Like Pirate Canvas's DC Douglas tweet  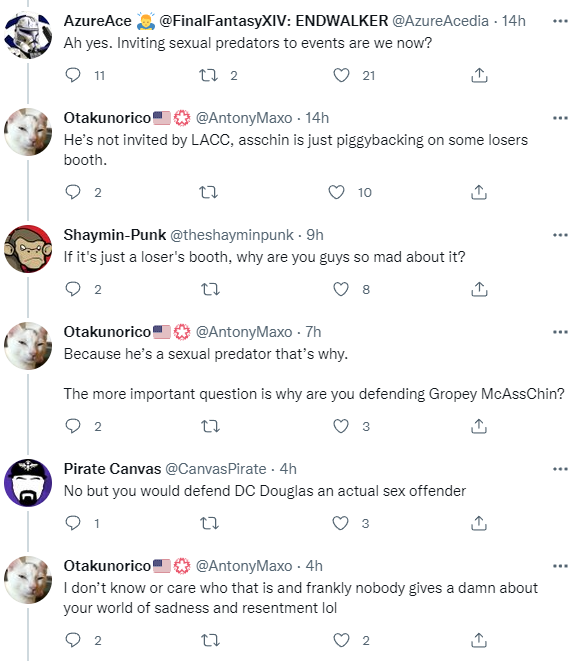click(x=341, y=523)
